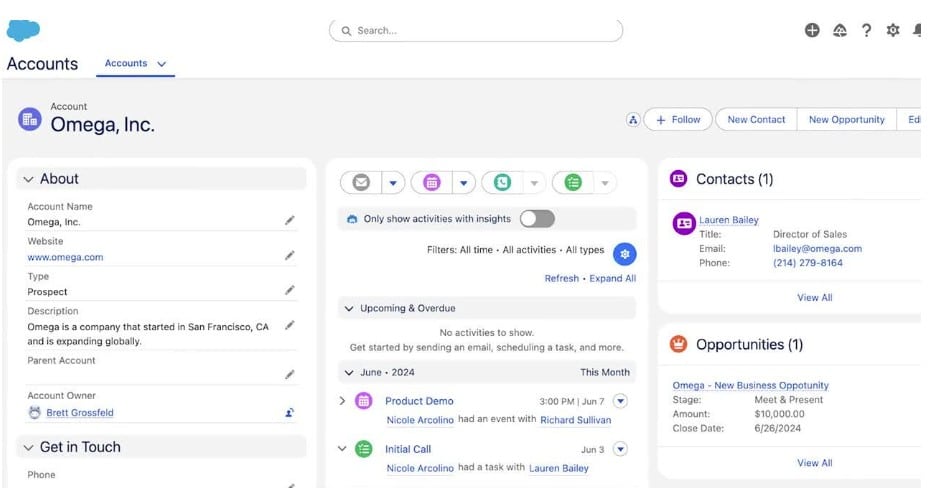The image size is (951, 488).
Task: Click the new event calendar icon
Action: pos(431,182)
